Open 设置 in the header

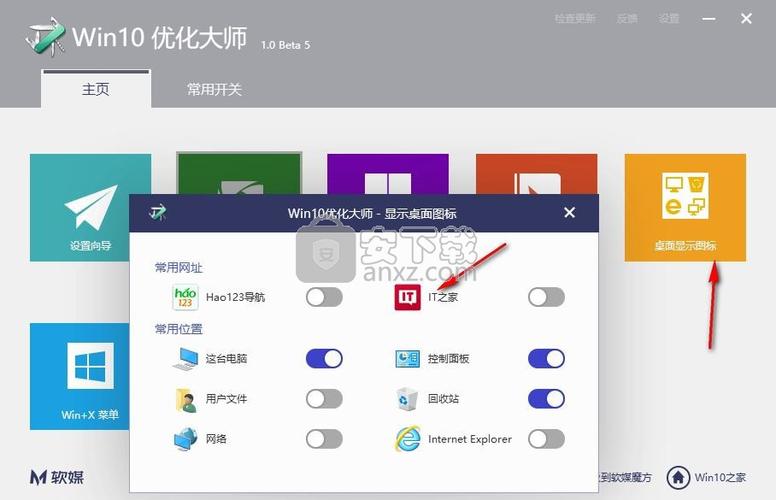point(669,19)
